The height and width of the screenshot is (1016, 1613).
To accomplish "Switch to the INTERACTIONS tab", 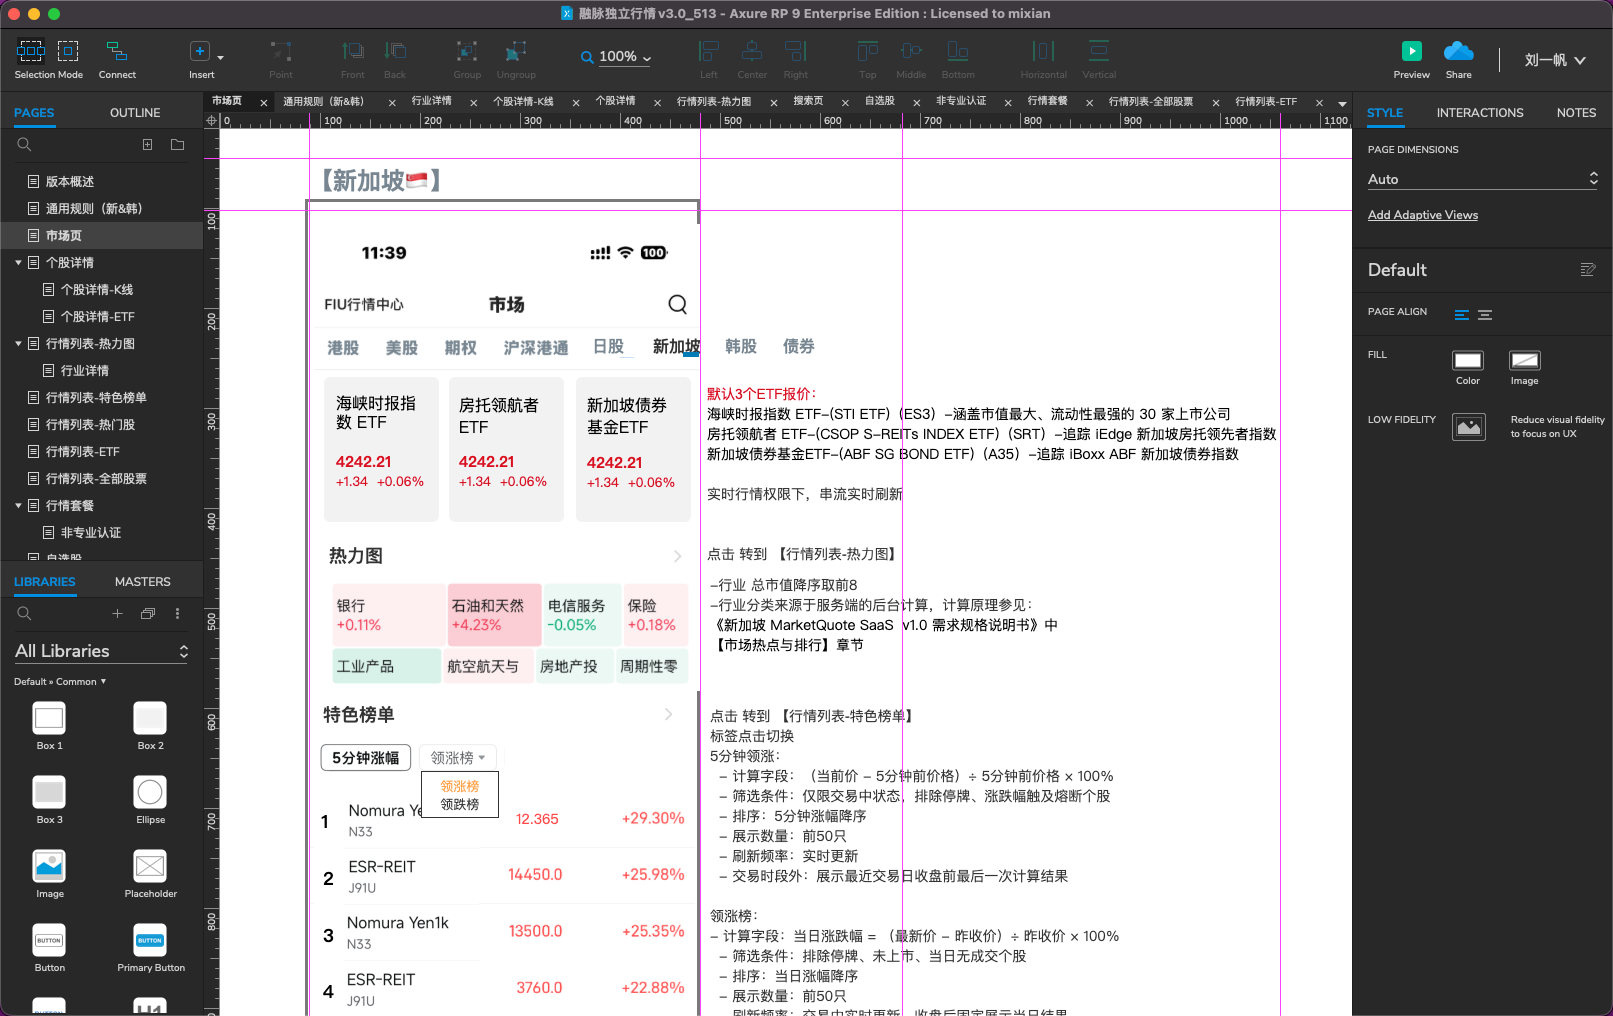I will click(x=1479, y=113).
